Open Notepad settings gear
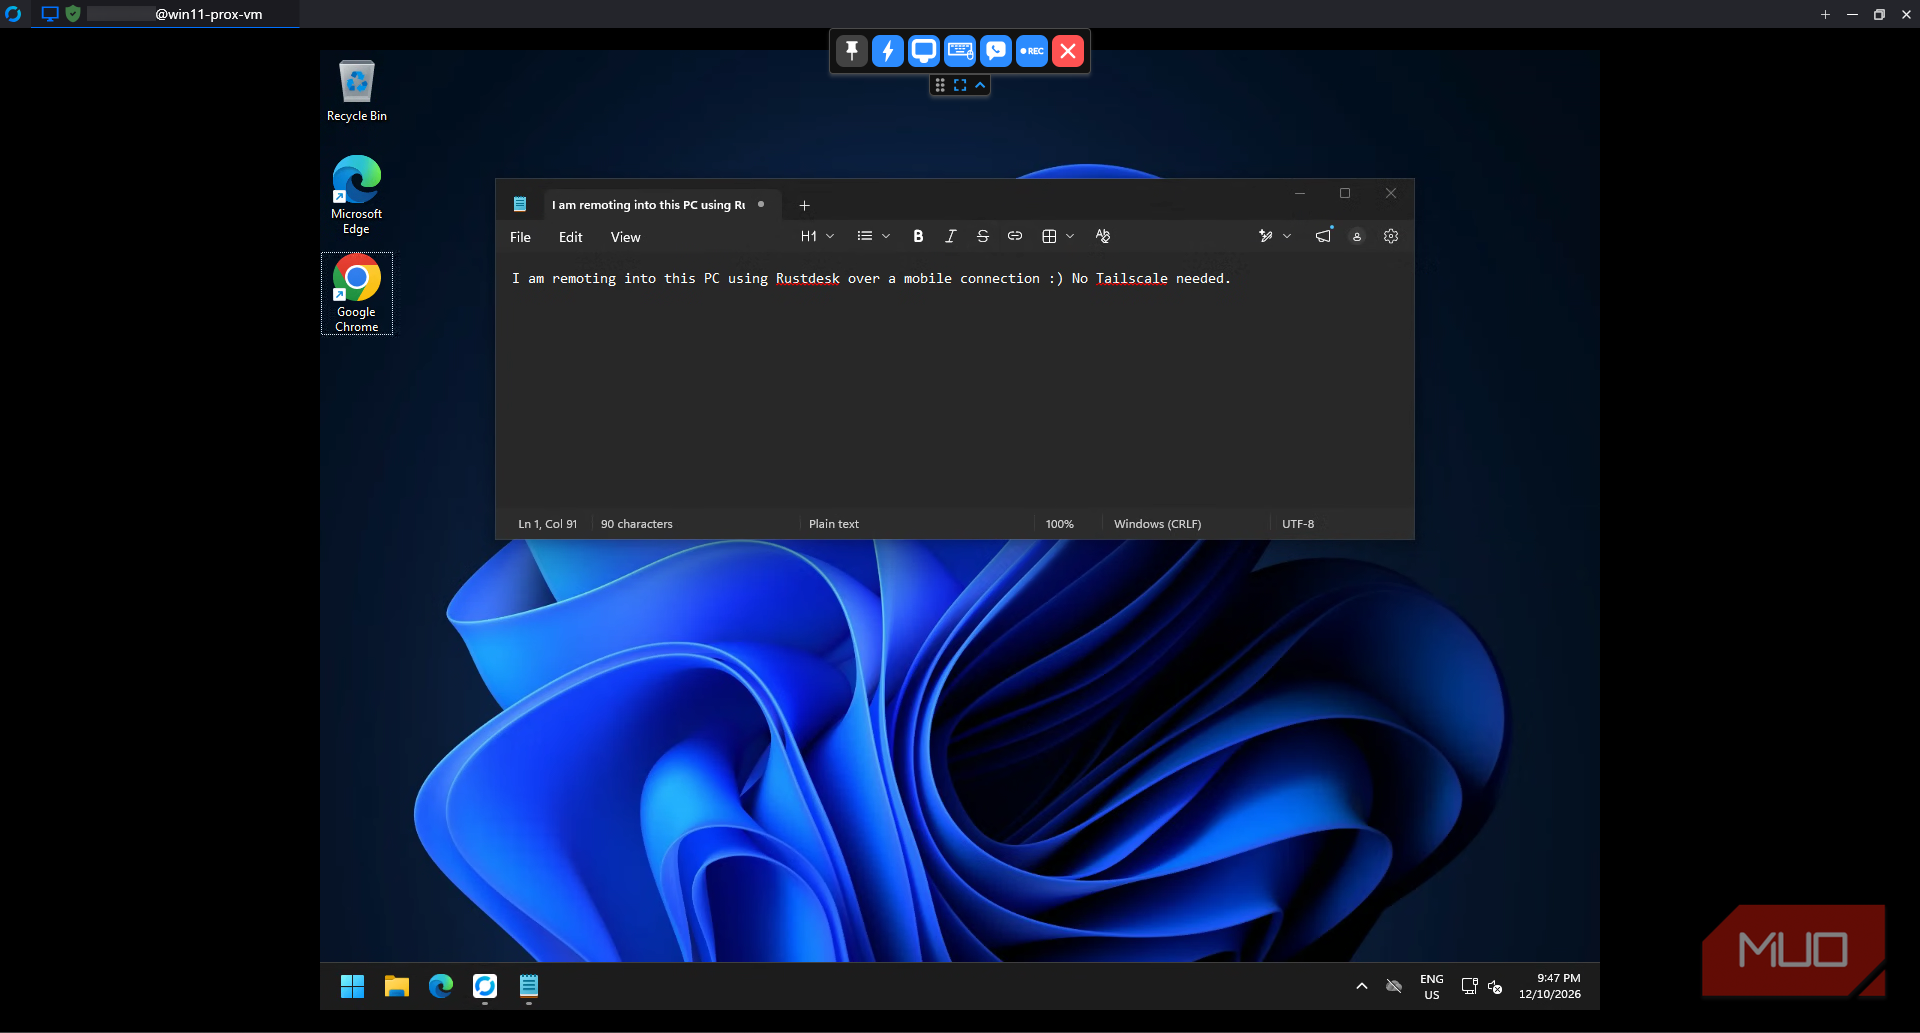The width and height of the screenshot is (1920, 1033). [1391, 236]
